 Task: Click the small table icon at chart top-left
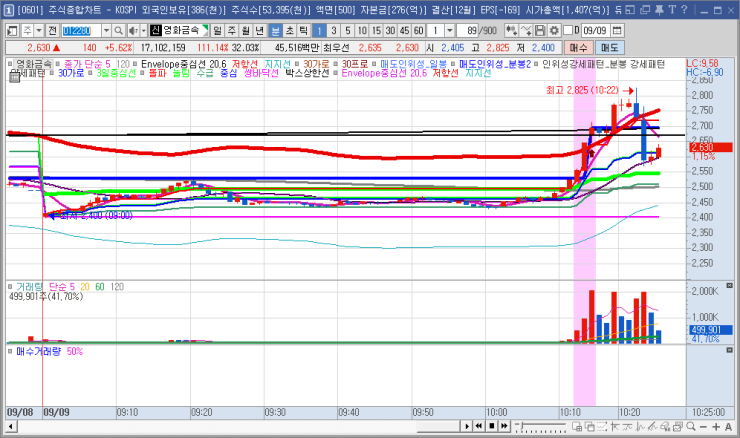(x=14, y=78)
